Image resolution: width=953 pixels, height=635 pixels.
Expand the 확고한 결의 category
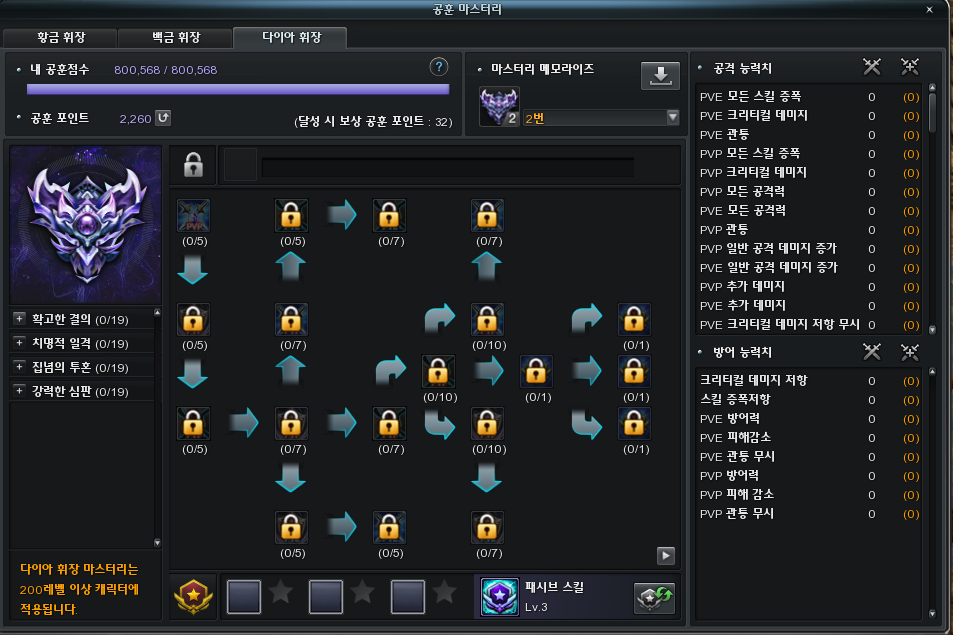tap(19, 318)
